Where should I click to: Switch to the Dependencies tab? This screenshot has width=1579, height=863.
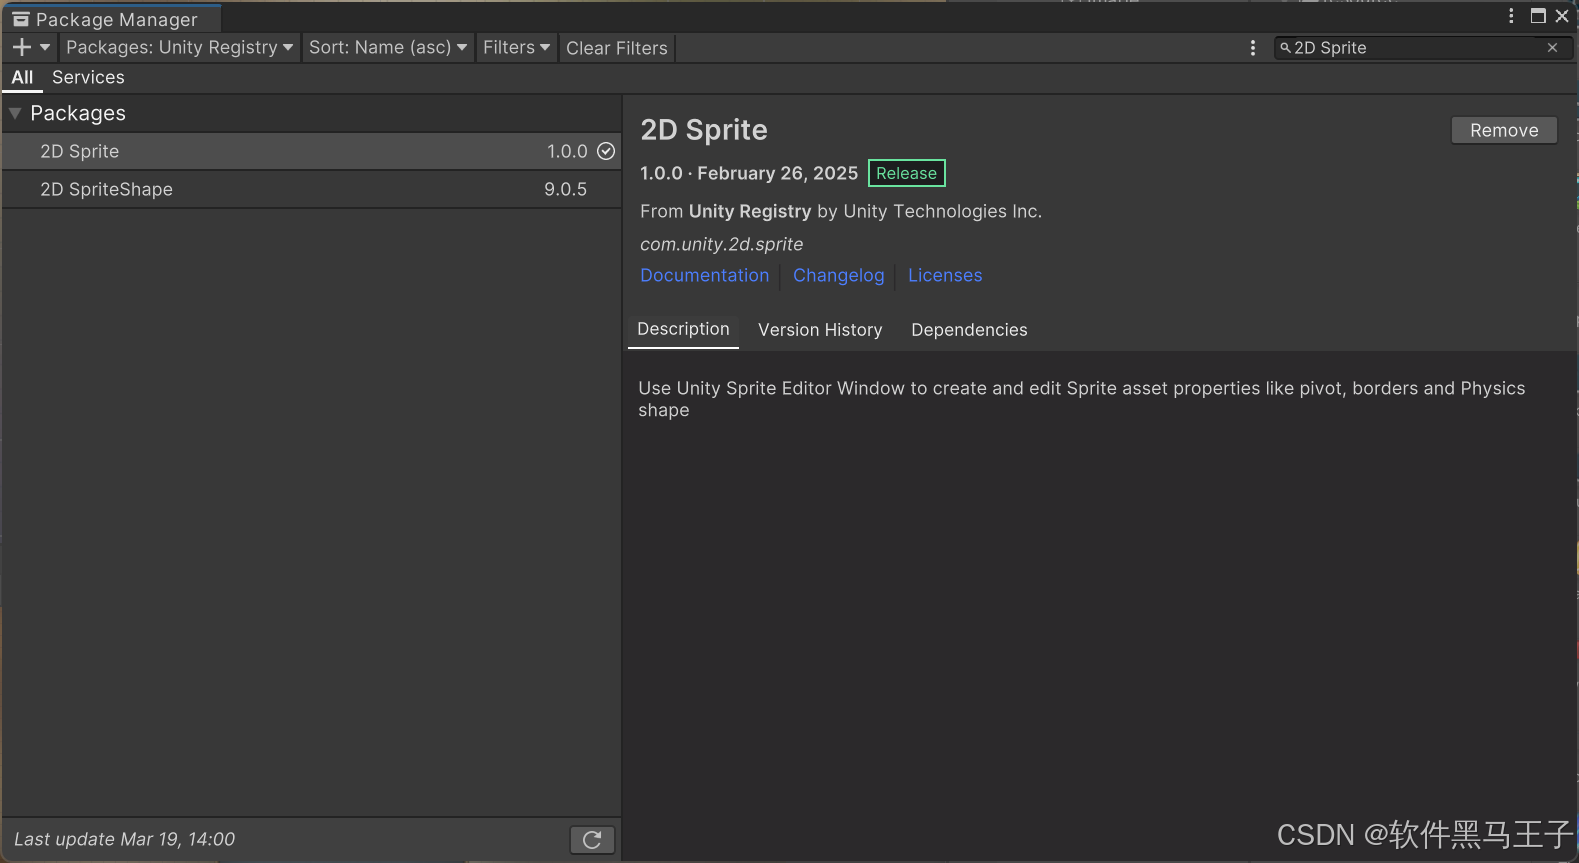click(x=969, y=330)
